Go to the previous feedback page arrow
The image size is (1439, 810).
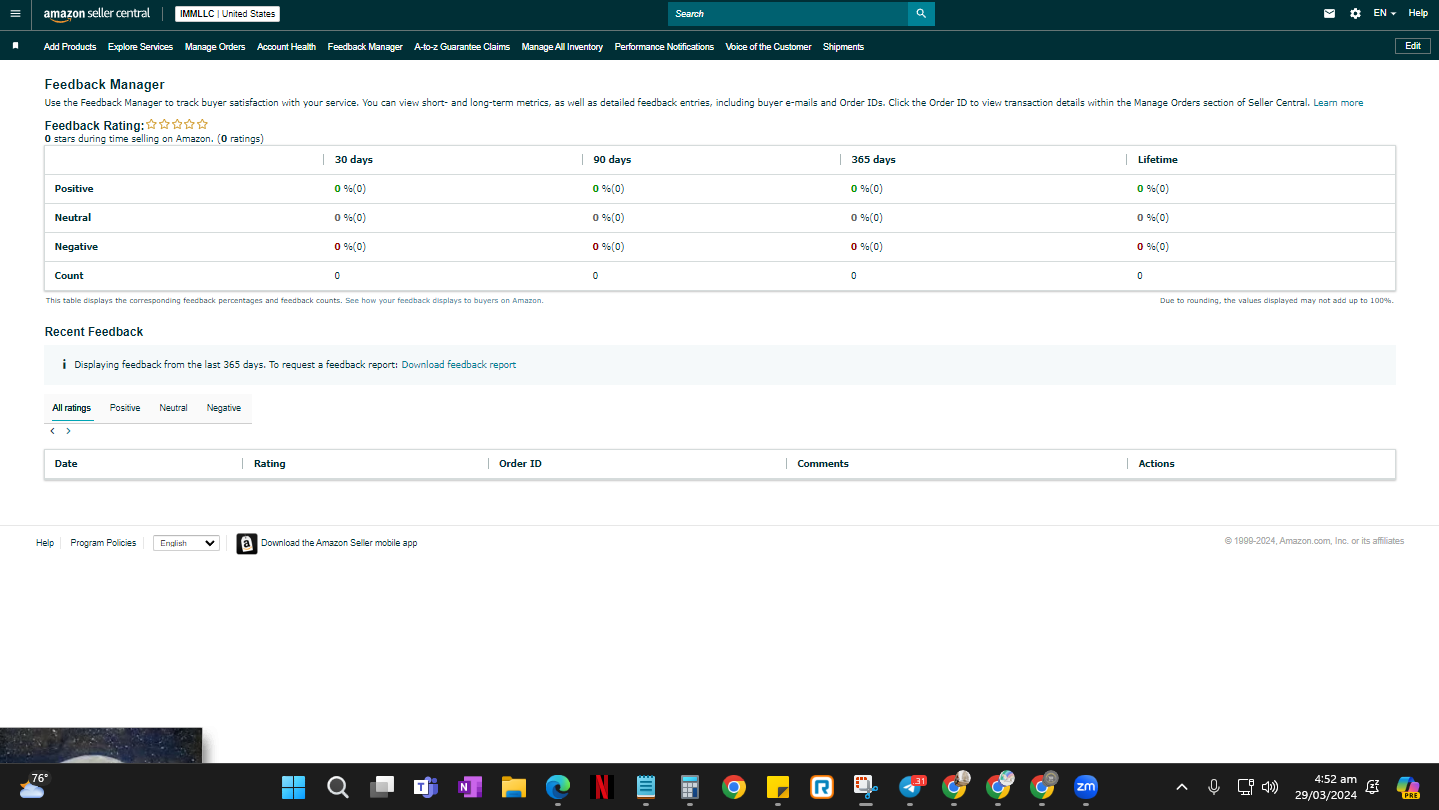52,431
